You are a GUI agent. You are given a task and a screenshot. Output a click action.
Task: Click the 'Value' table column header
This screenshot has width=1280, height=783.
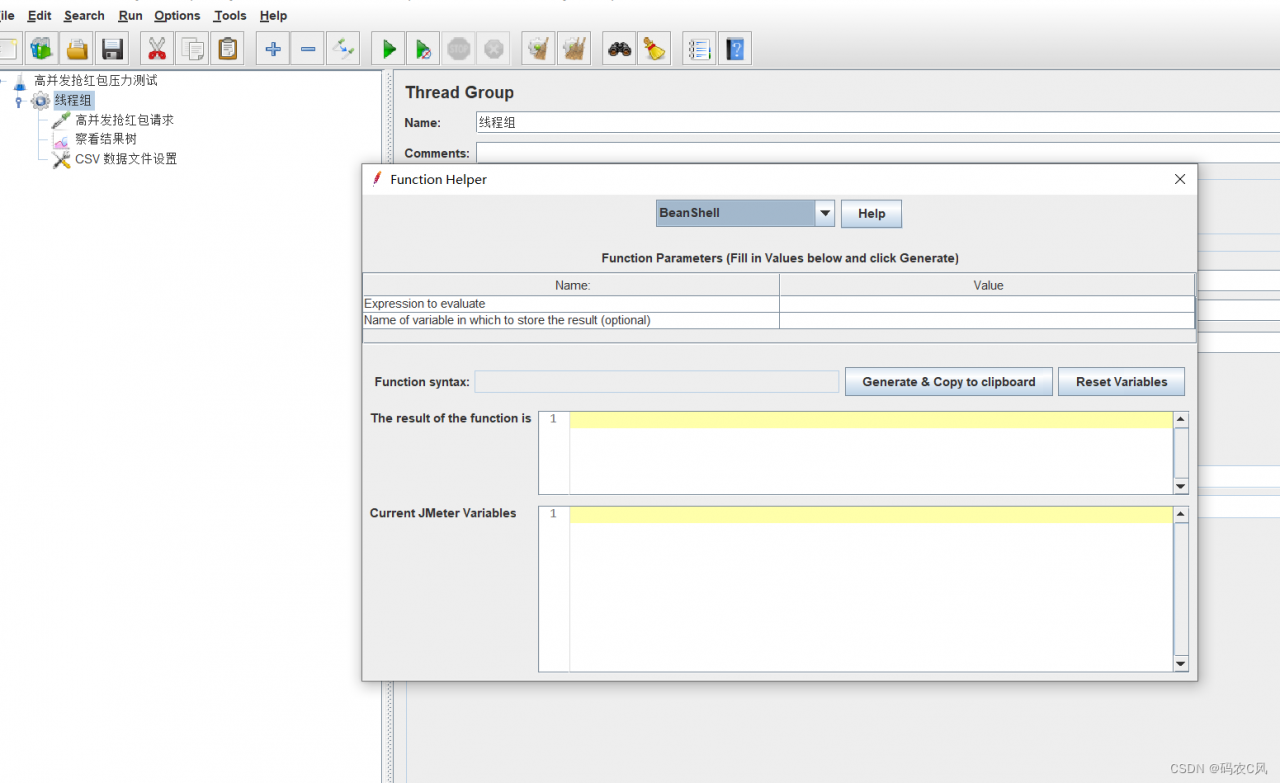tap(988, 285)
